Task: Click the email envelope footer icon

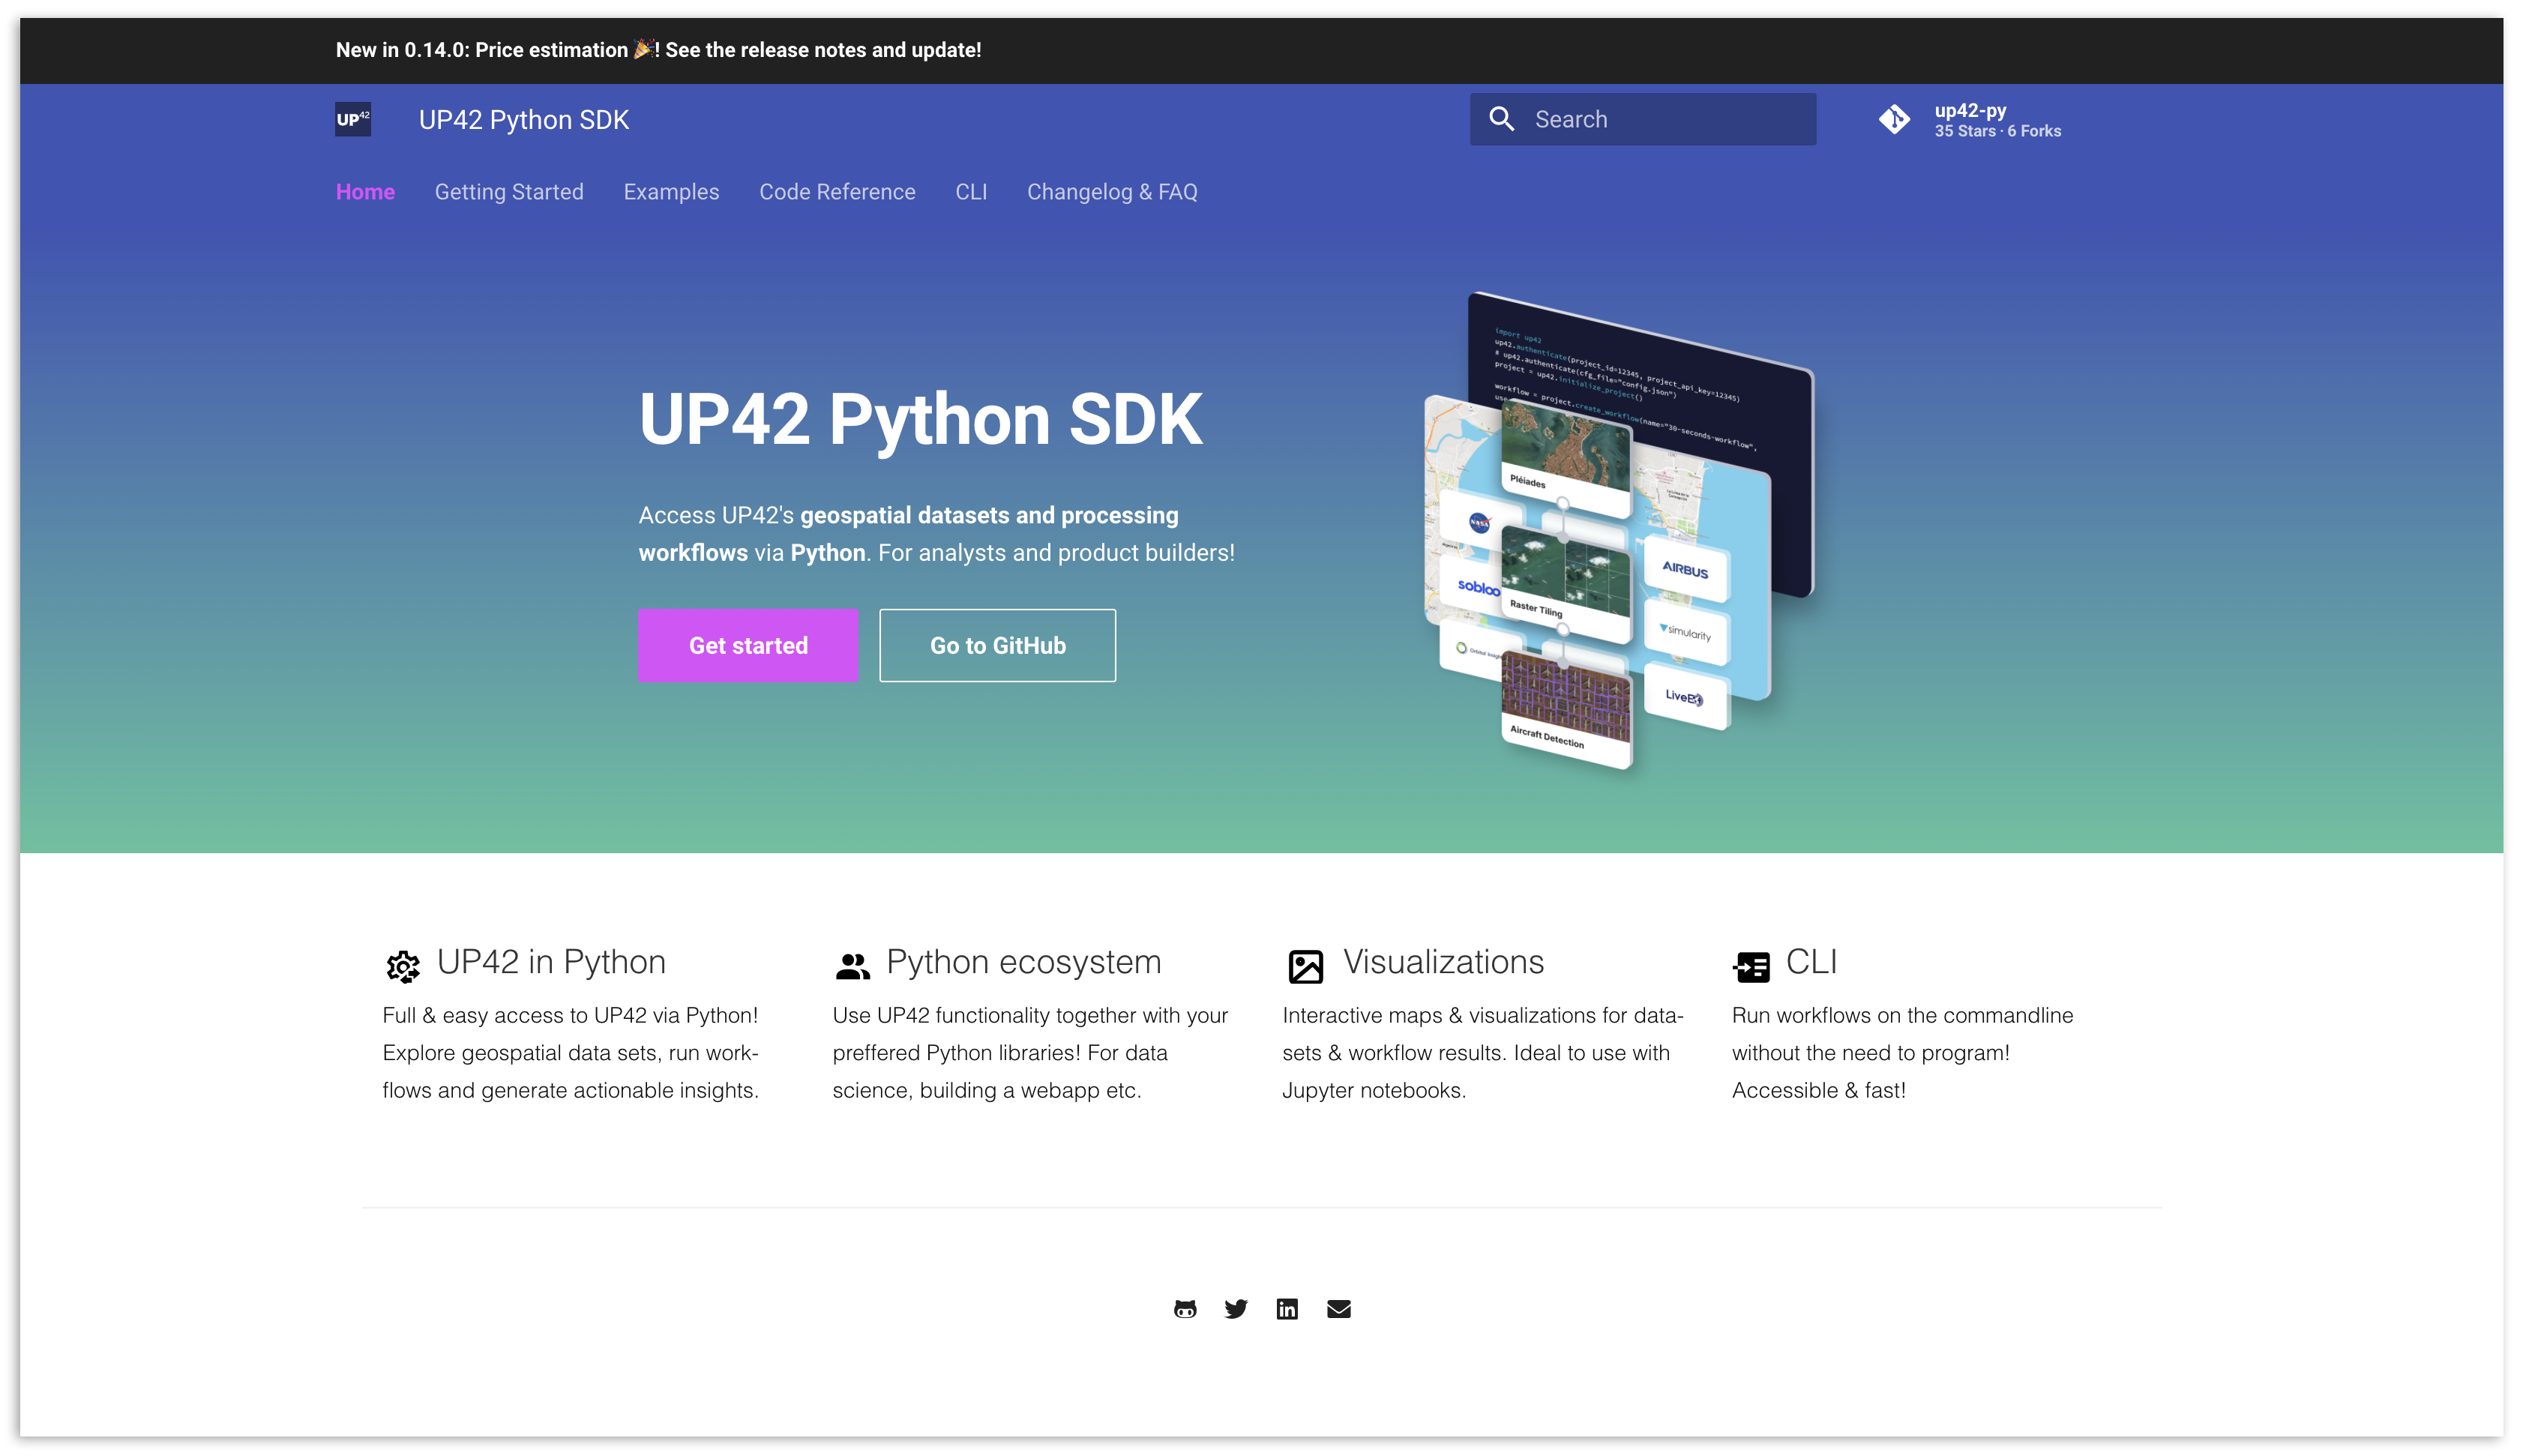Action: (1339, 1309)
